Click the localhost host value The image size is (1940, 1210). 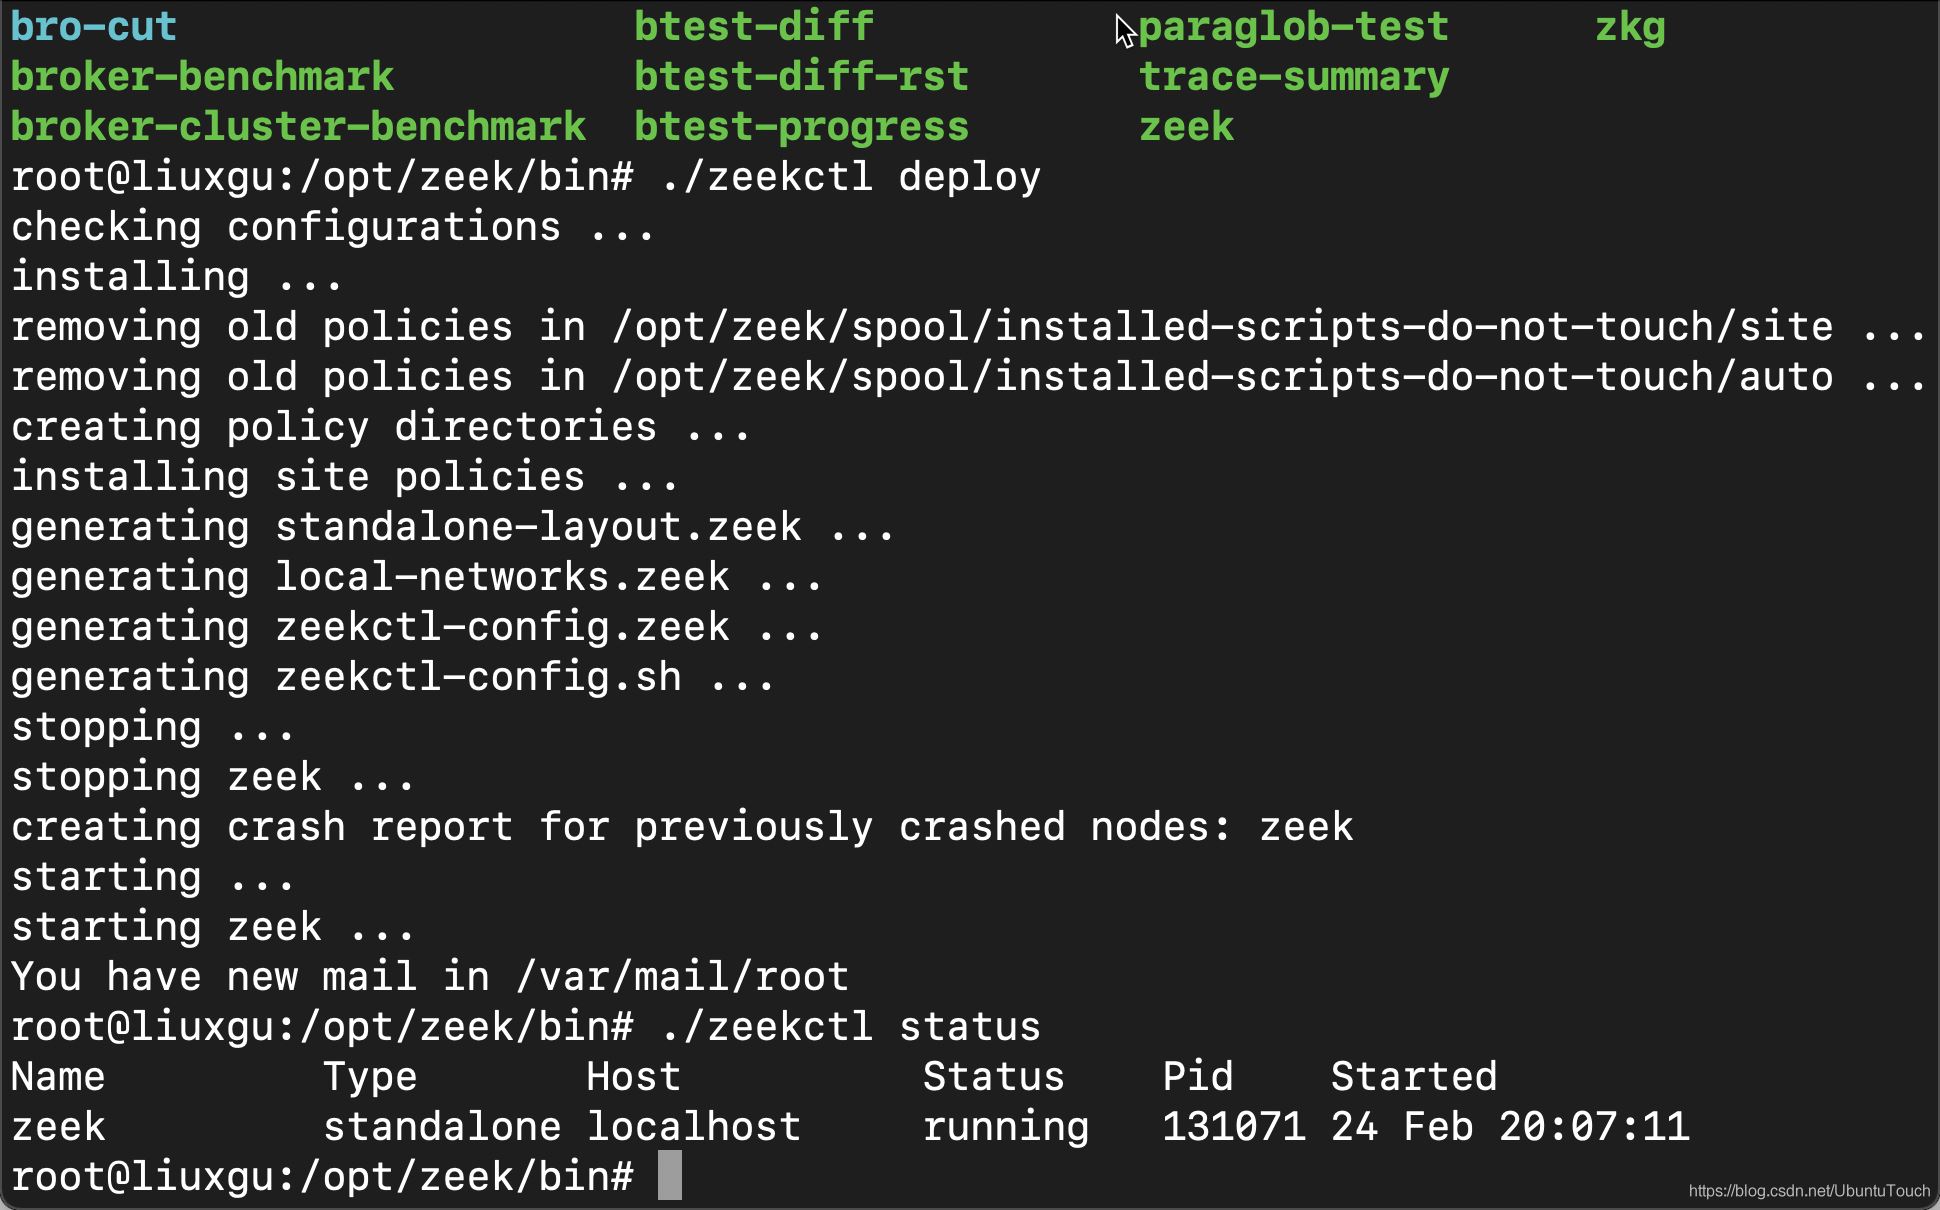point(693,1127)
